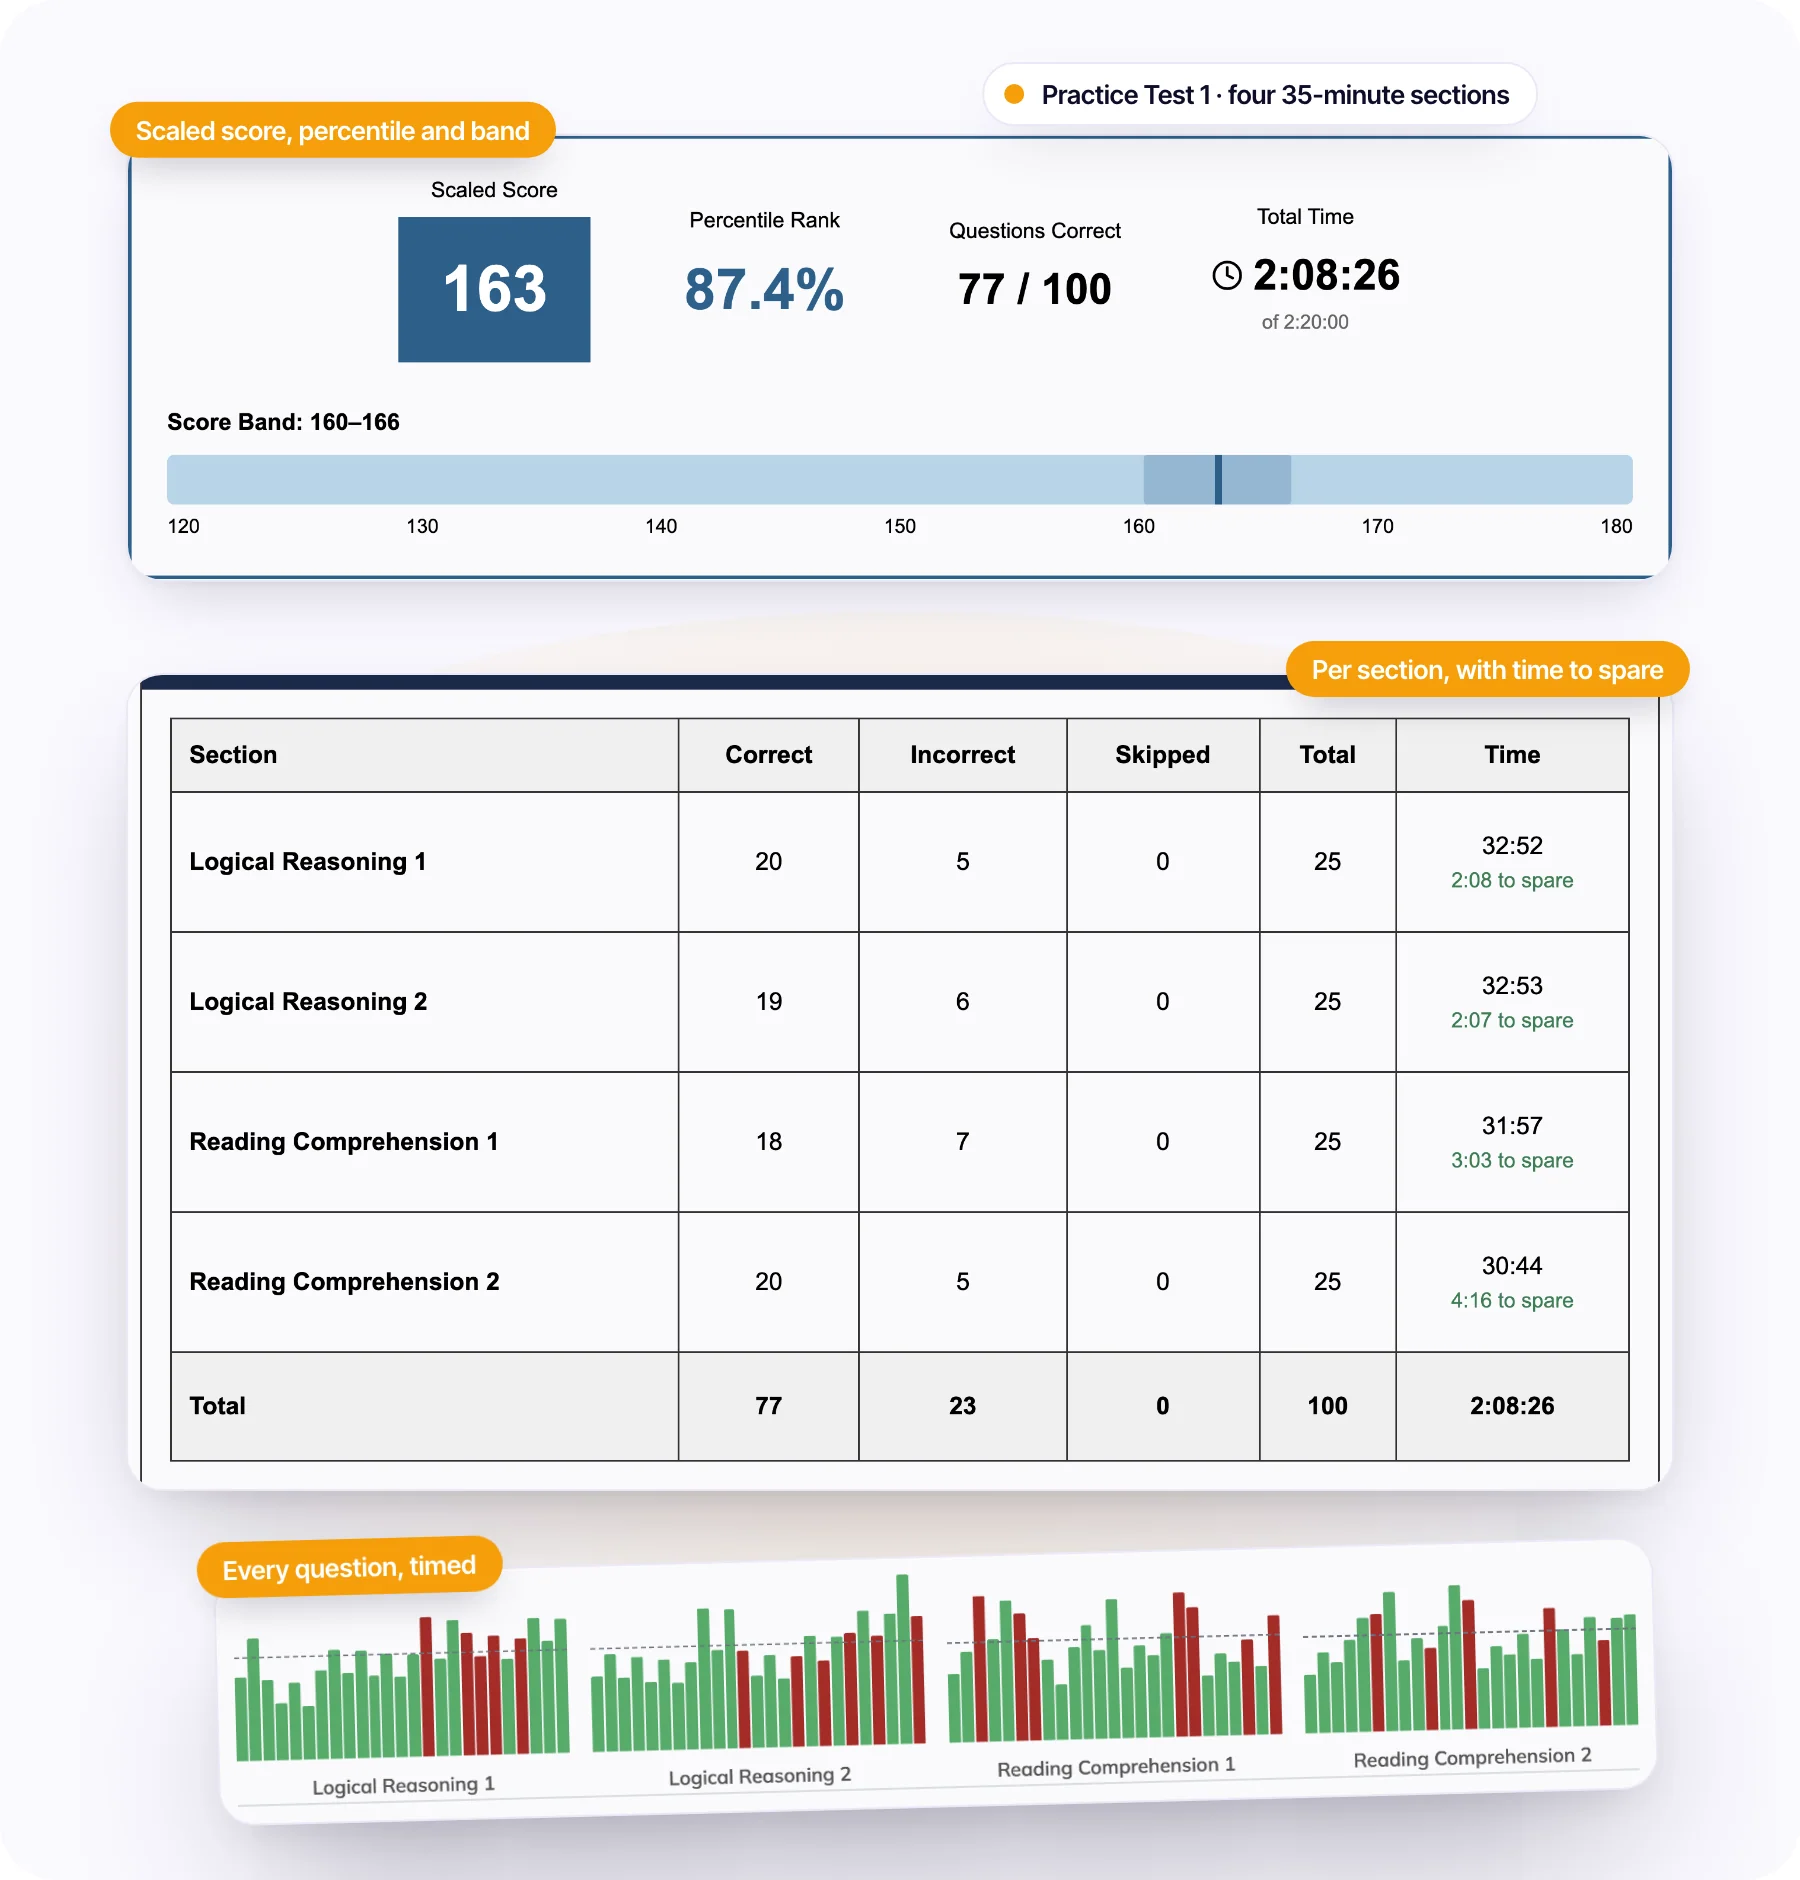This screenshot has height=1880, width=1800.
Task: Click the 170 tick label on score scale
Action: click(x=1377, y=526)
